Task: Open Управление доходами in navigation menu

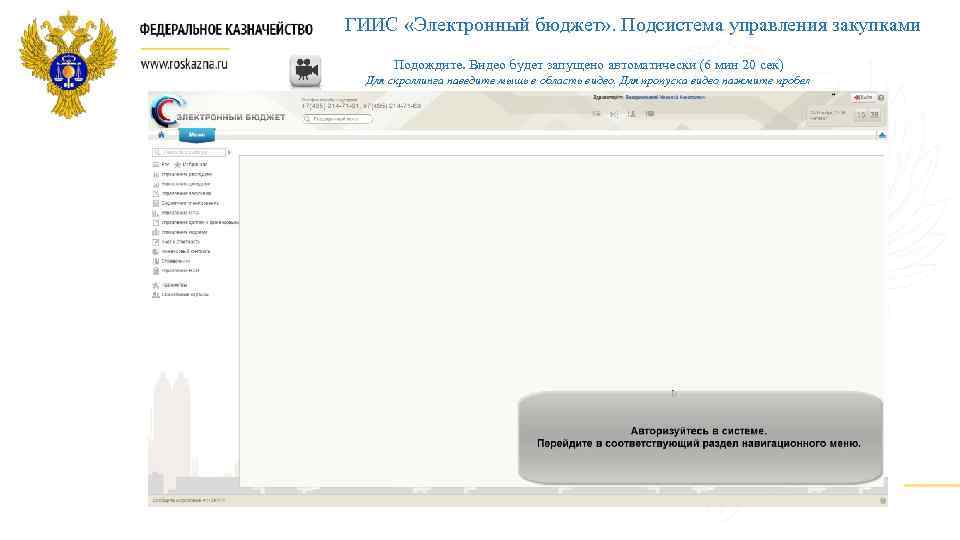Action: pyautogui.click(x=181, y=184)
